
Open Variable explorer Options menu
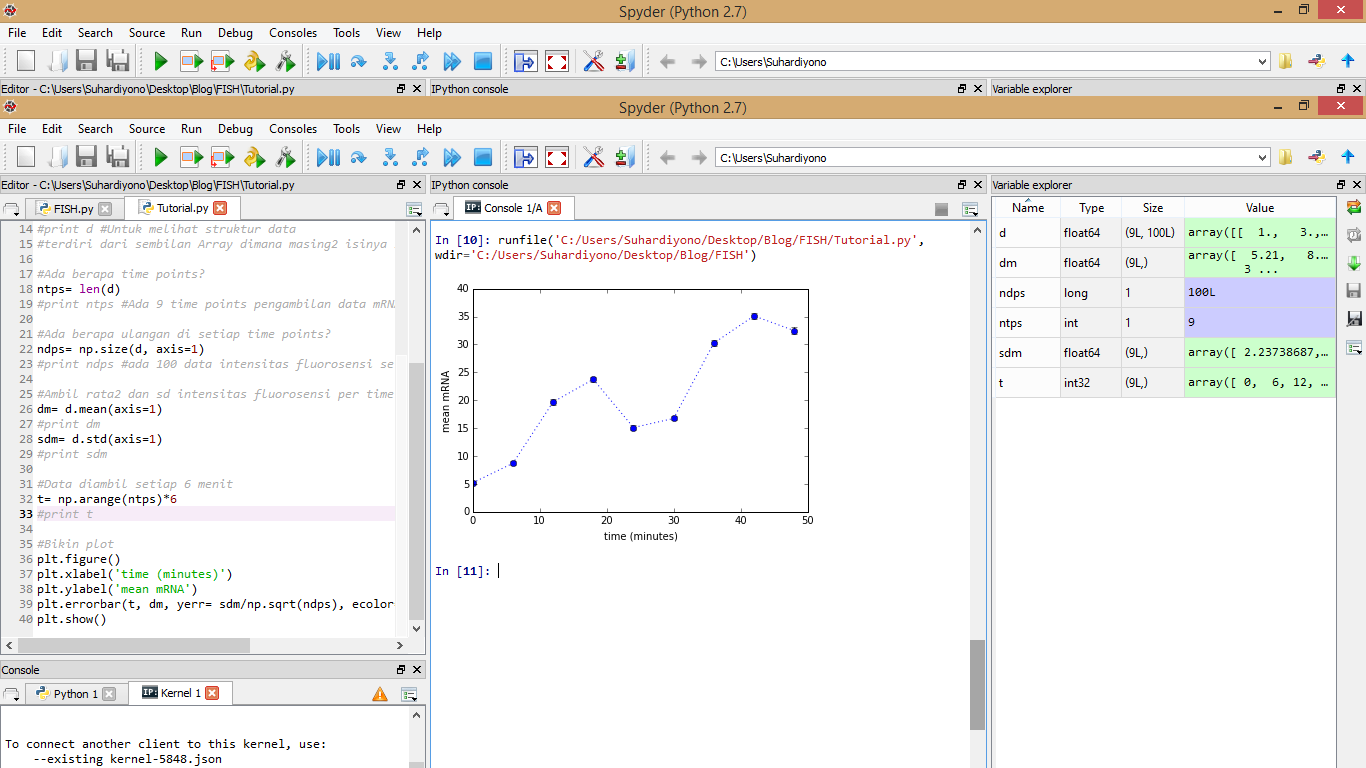[x=1354, y=347]
